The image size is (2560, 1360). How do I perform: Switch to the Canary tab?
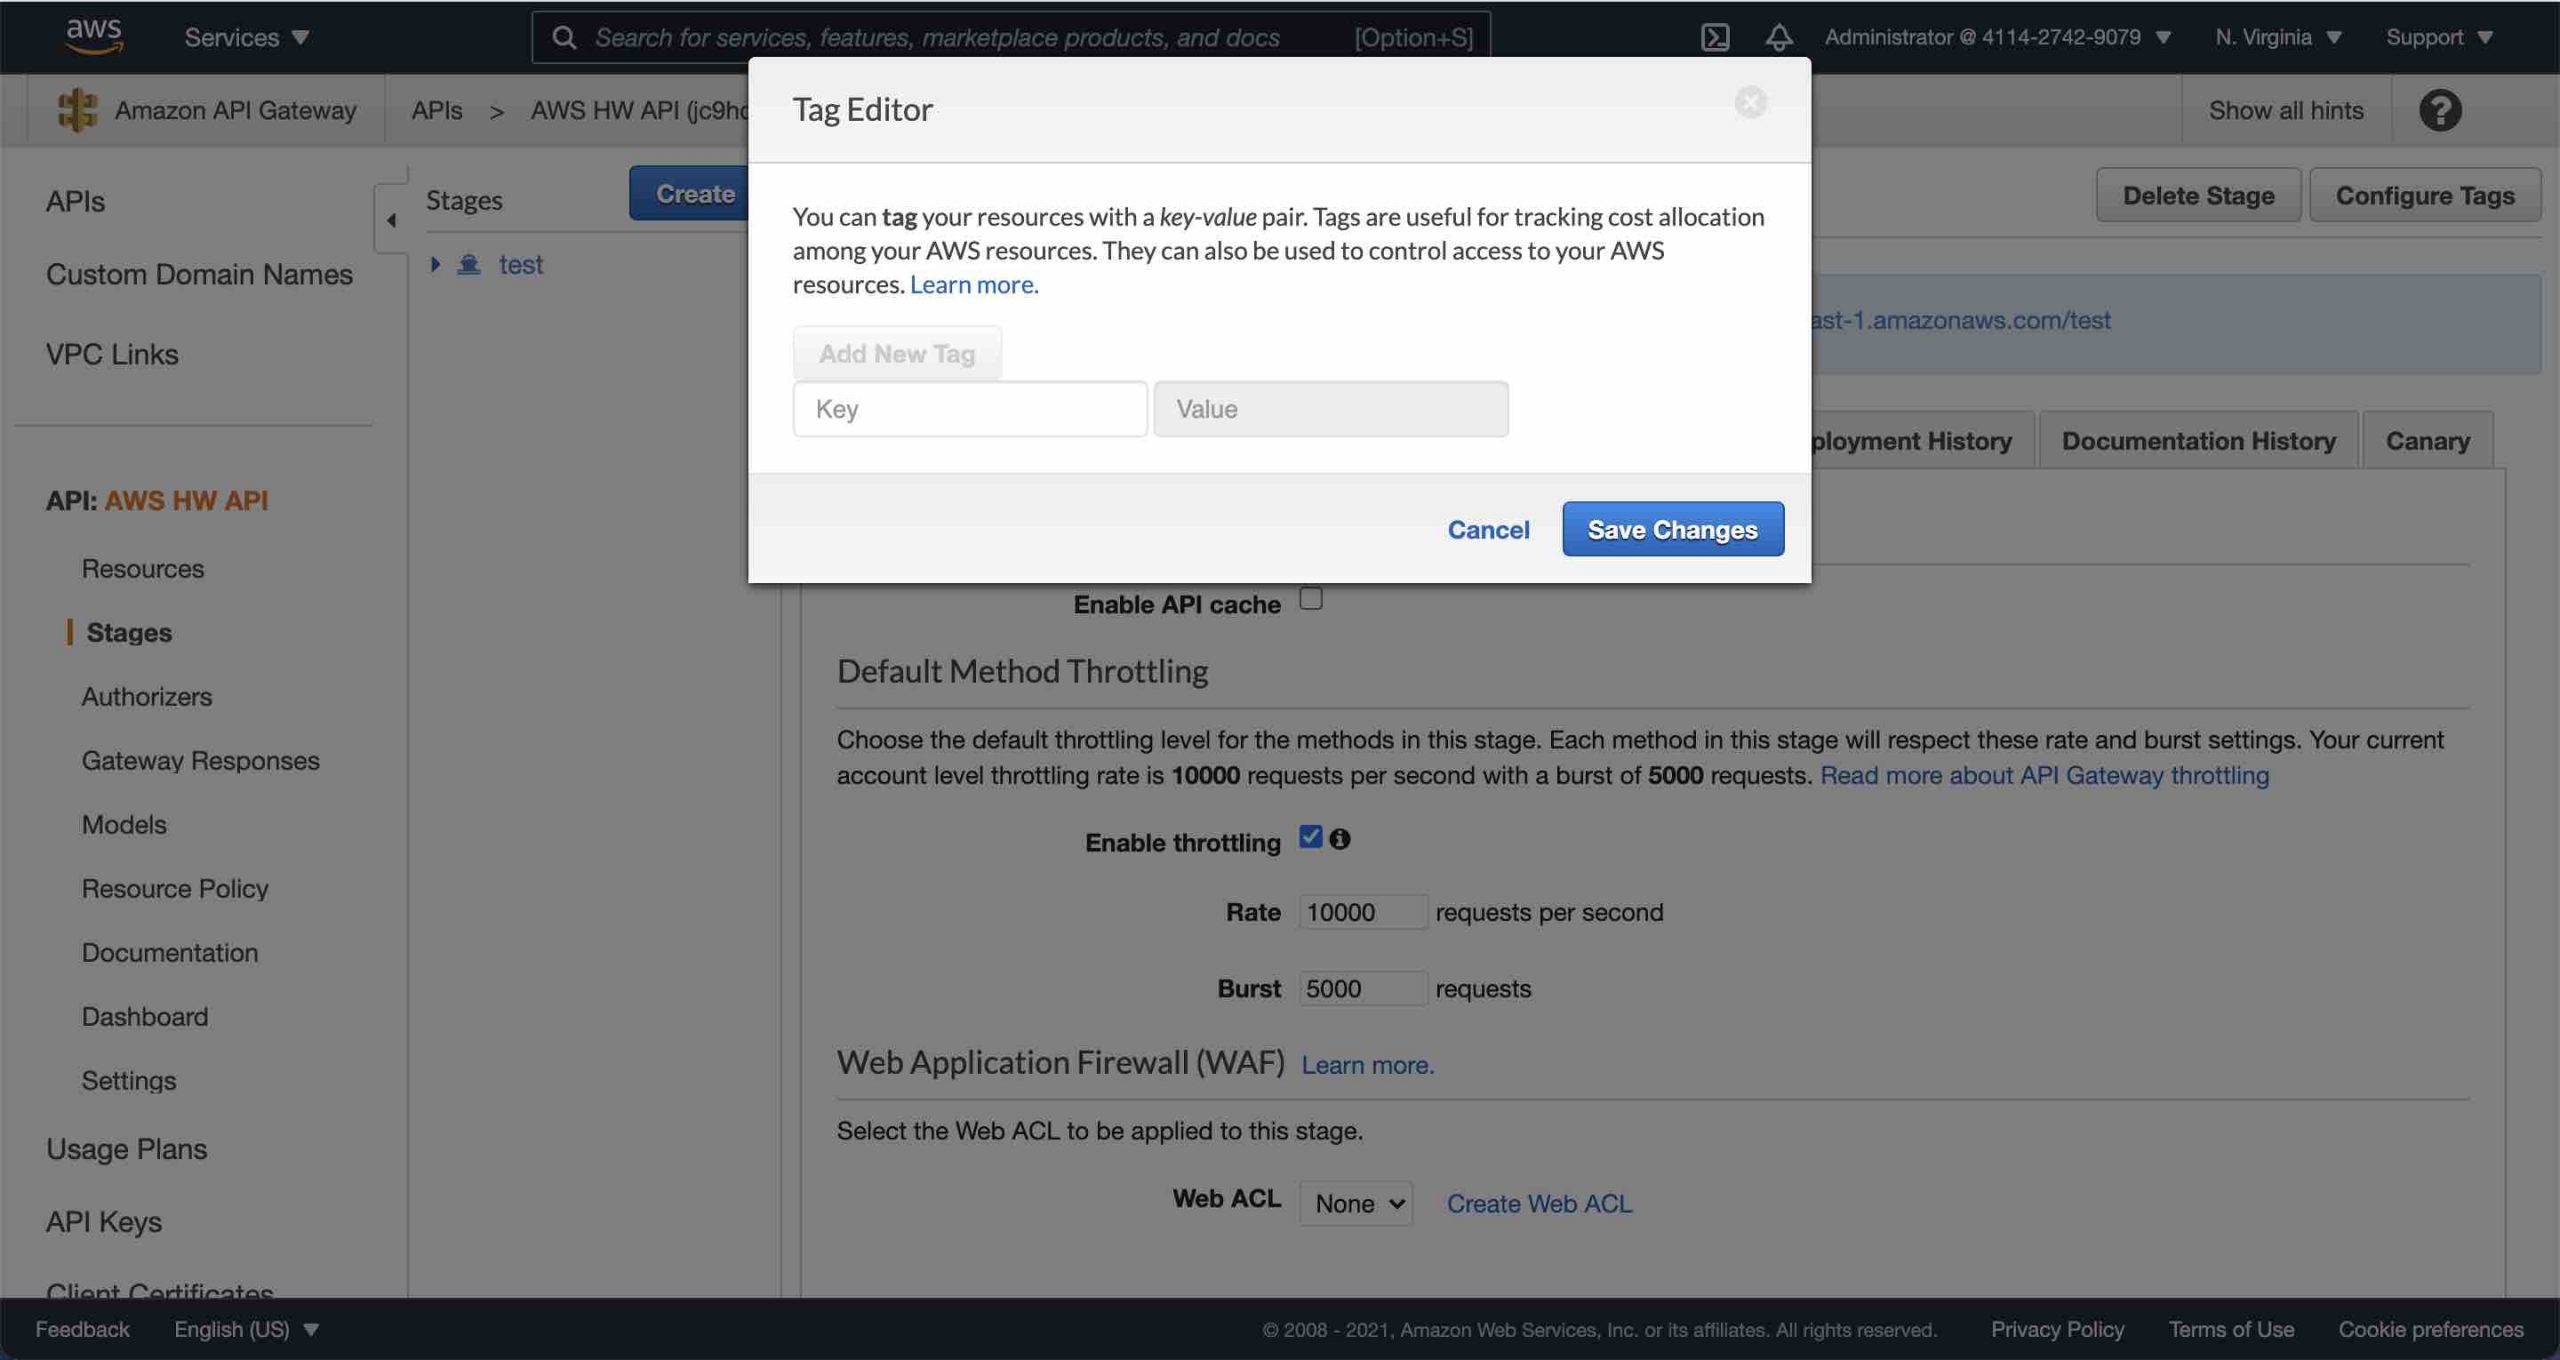click(2427, 440)
